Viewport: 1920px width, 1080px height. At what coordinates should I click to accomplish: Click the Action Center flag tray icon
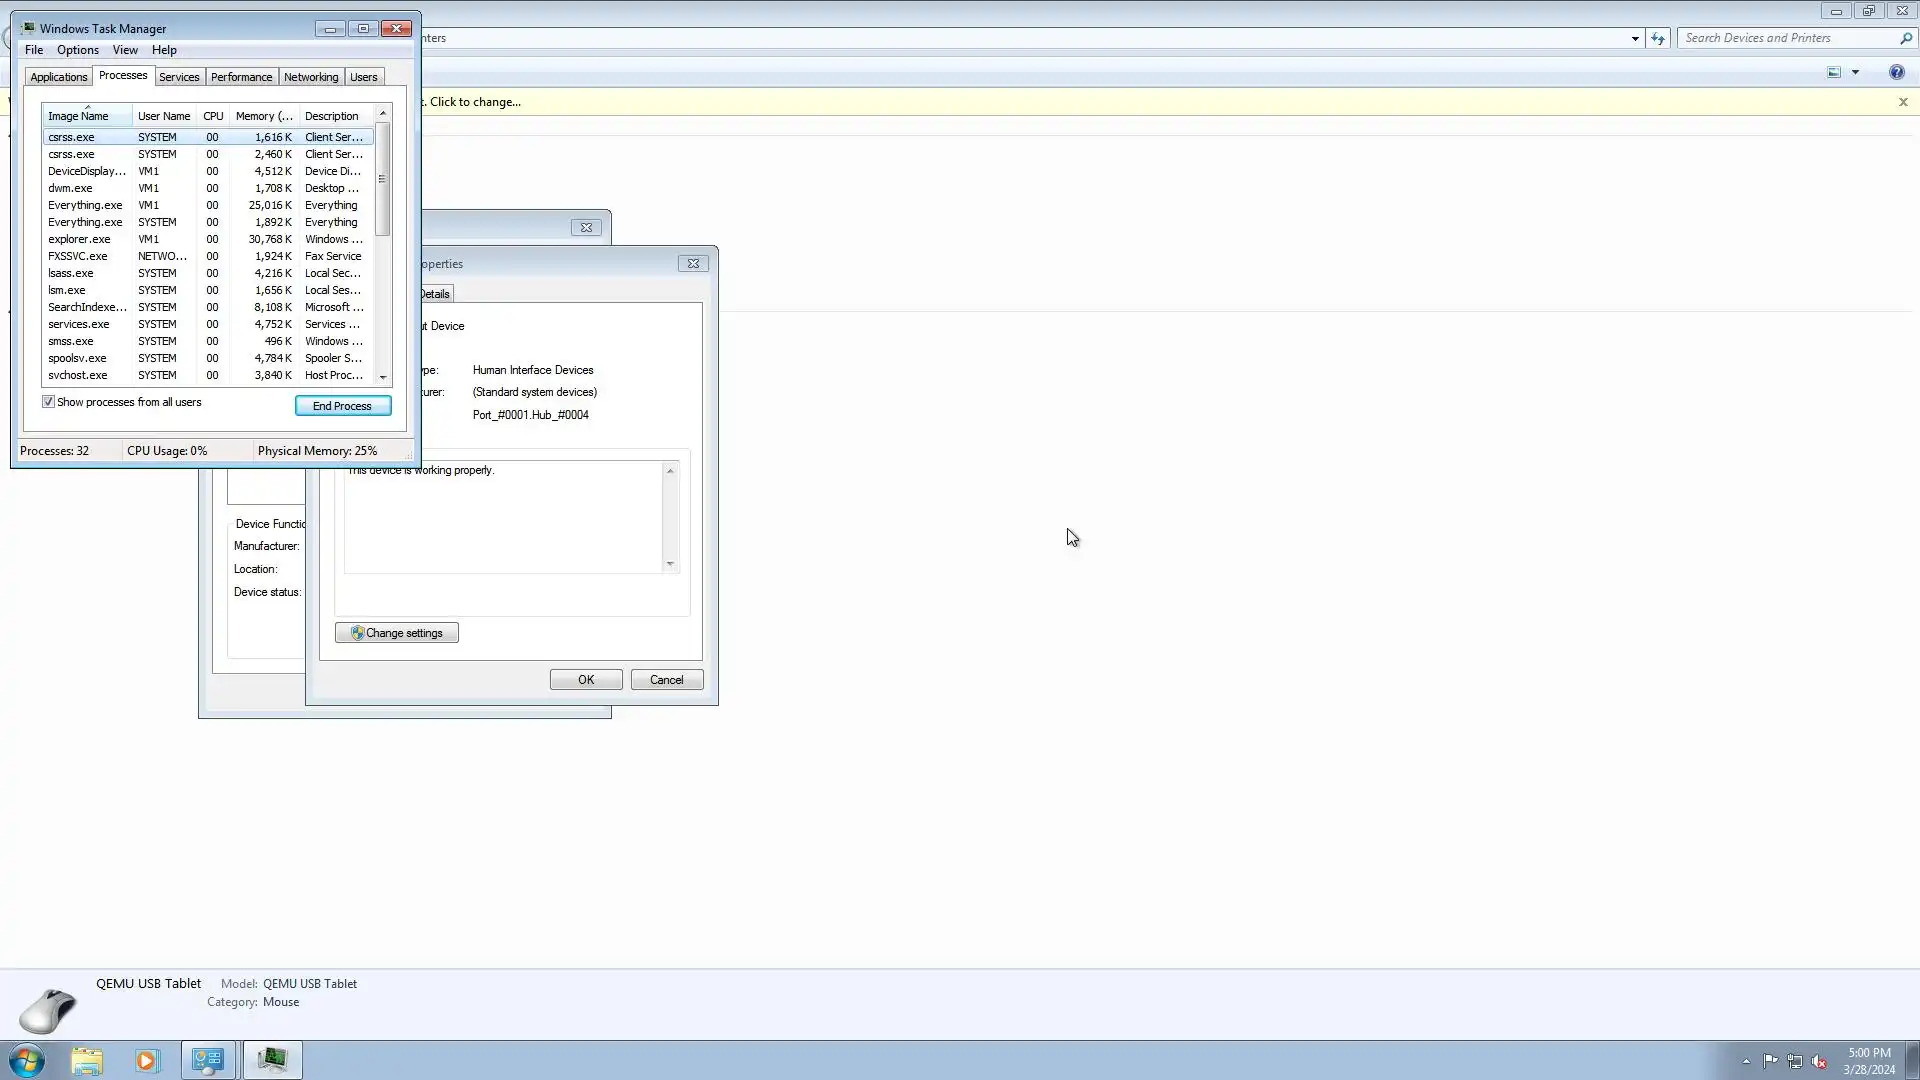1770,1061
